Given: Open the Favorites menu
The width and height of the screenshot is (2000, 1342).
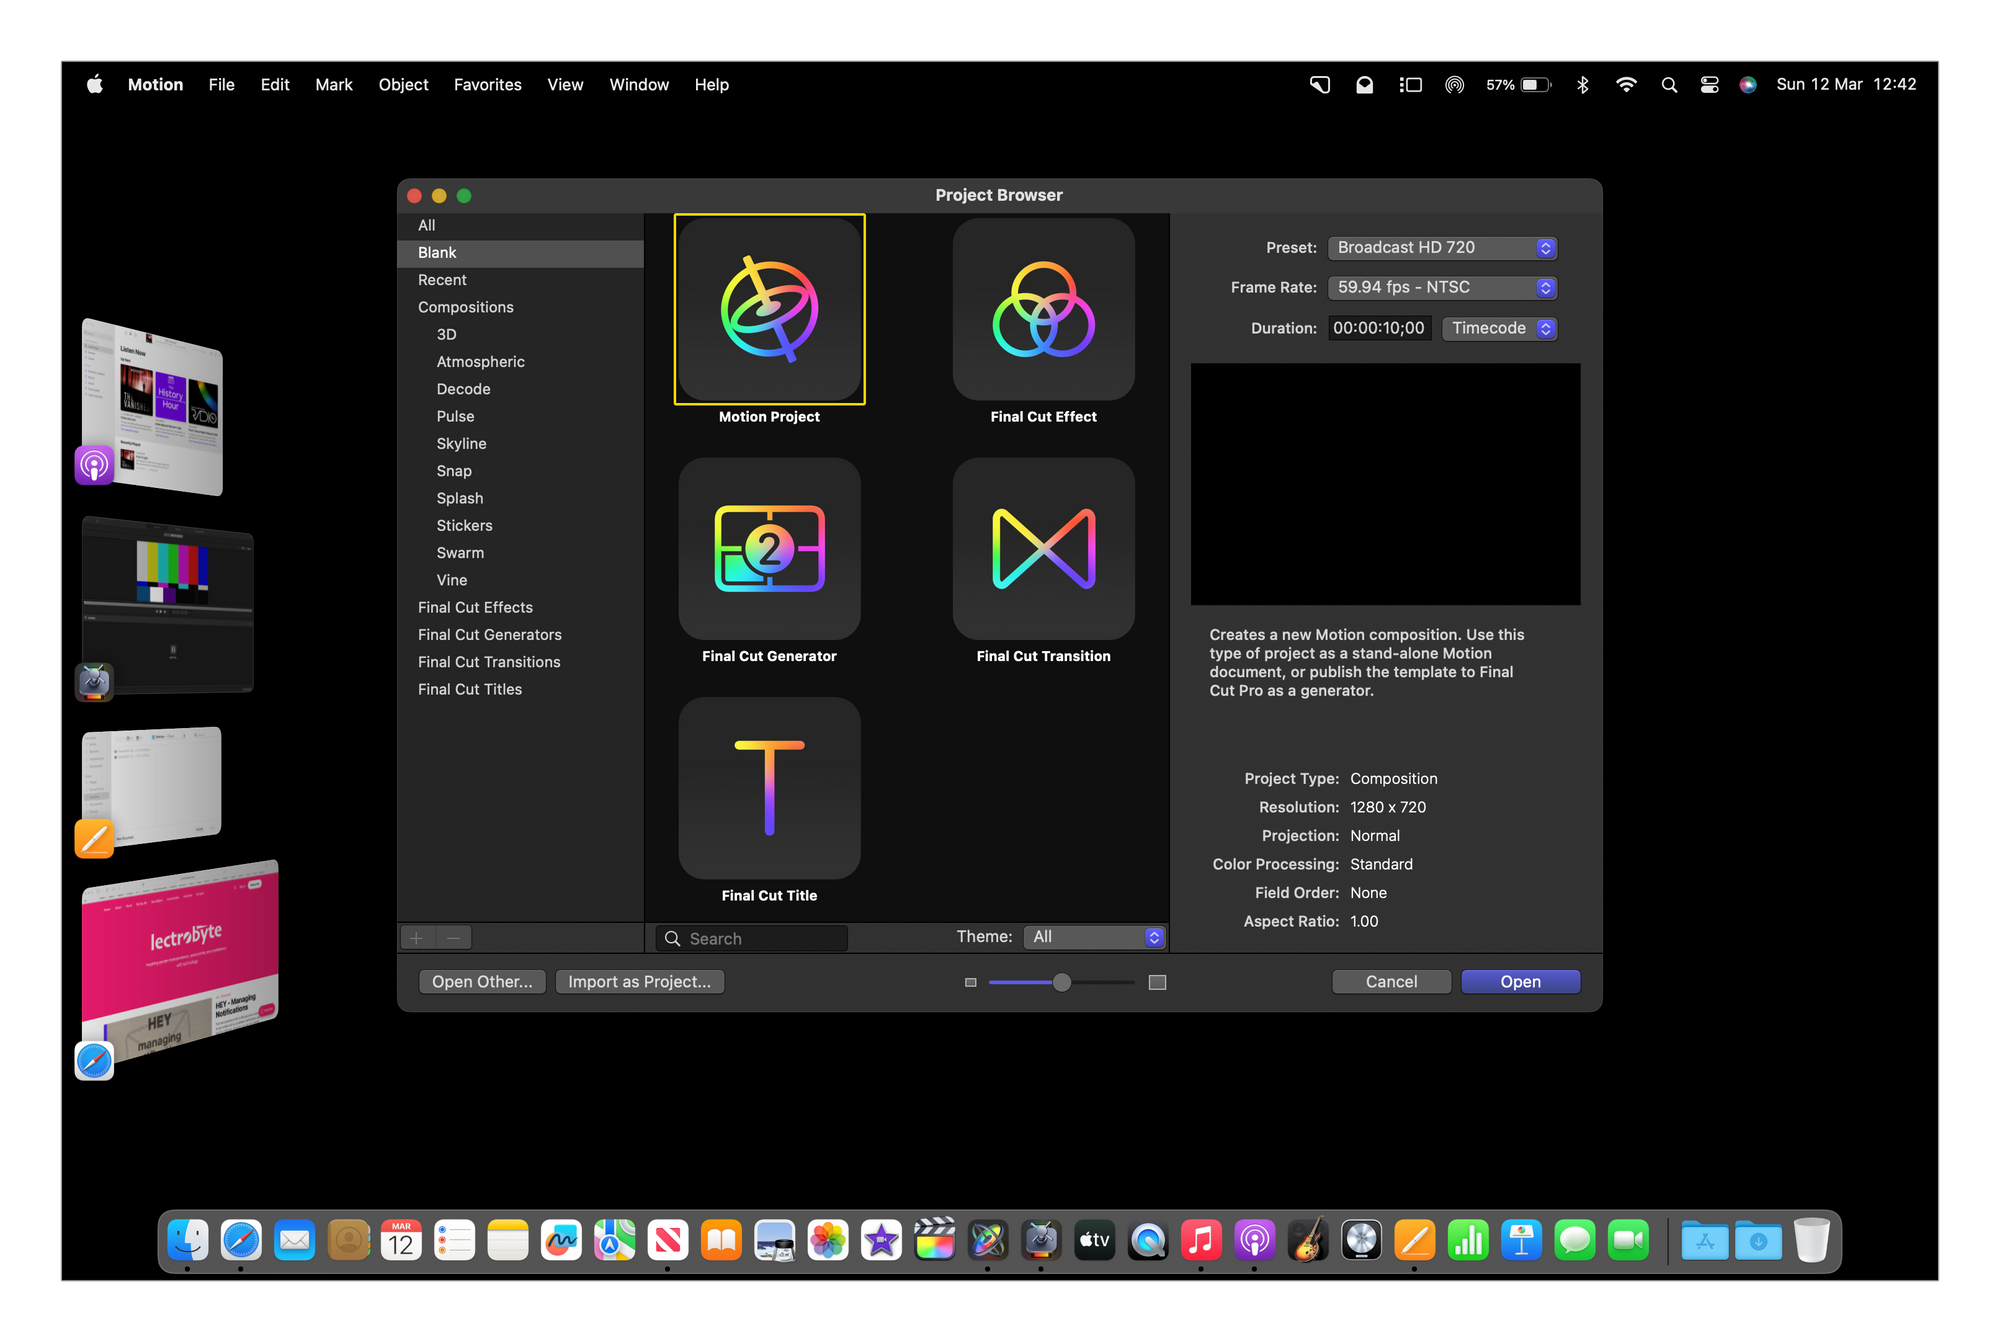Looking at the screenshot, I should [487, 85].
